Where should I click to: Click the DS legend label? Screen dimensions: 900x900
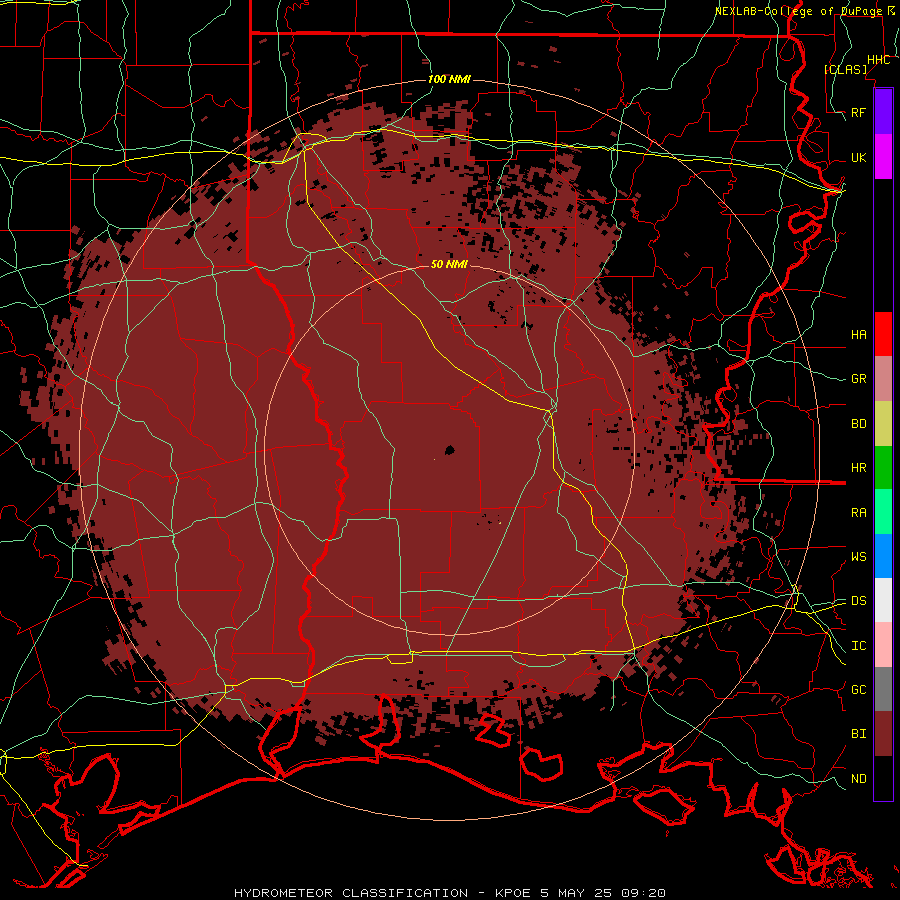click(859, 601)
